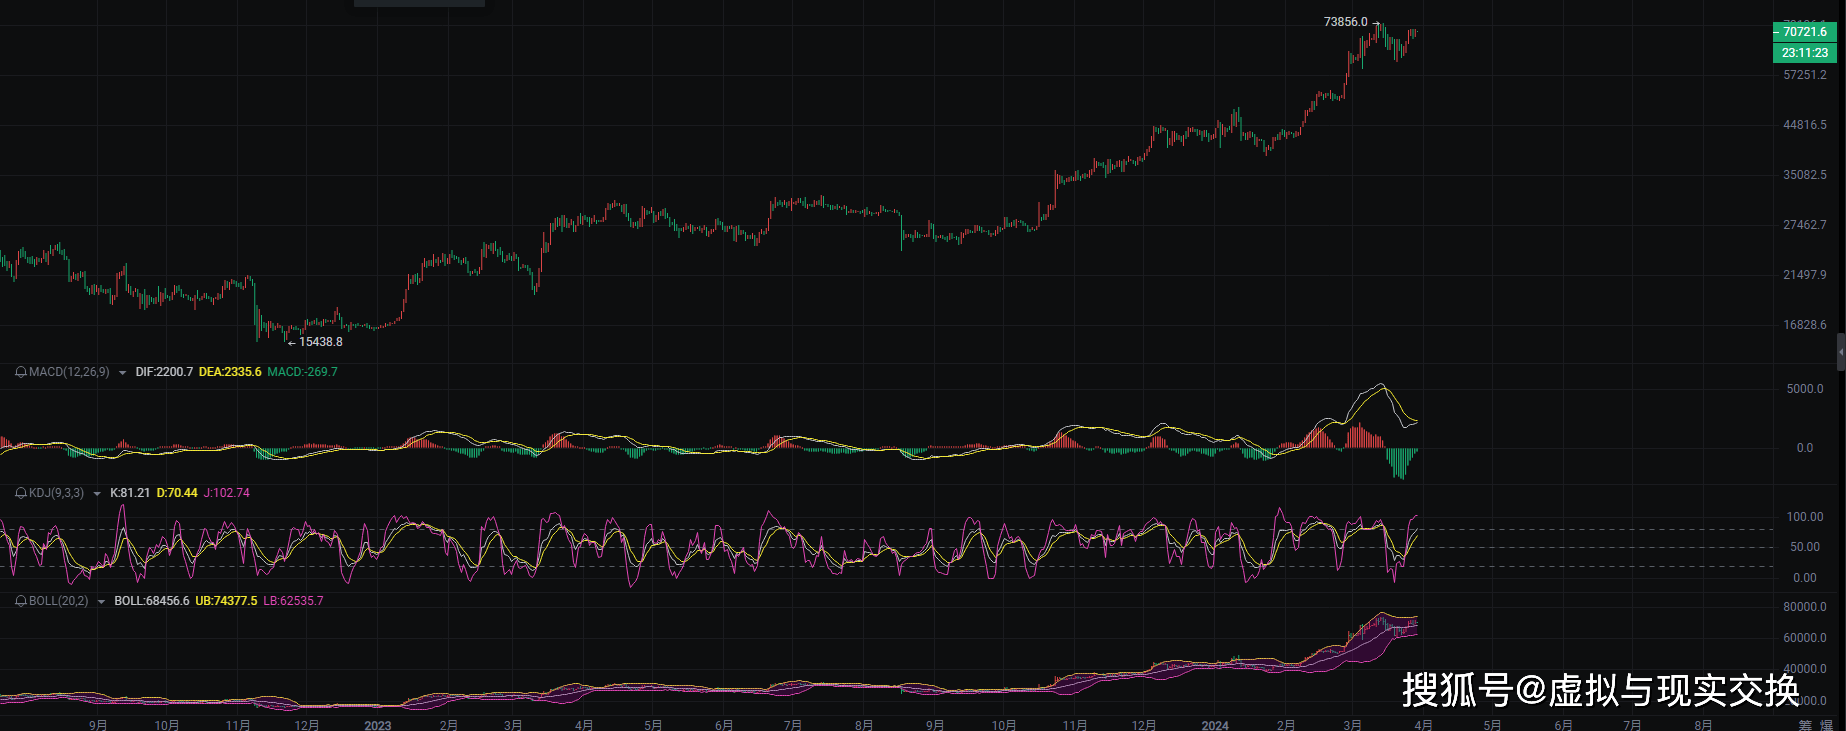Viewport: 1846px width, 731px height.
Task: Click the MACD alert bell icon
Action: click(x=20, y=372)
